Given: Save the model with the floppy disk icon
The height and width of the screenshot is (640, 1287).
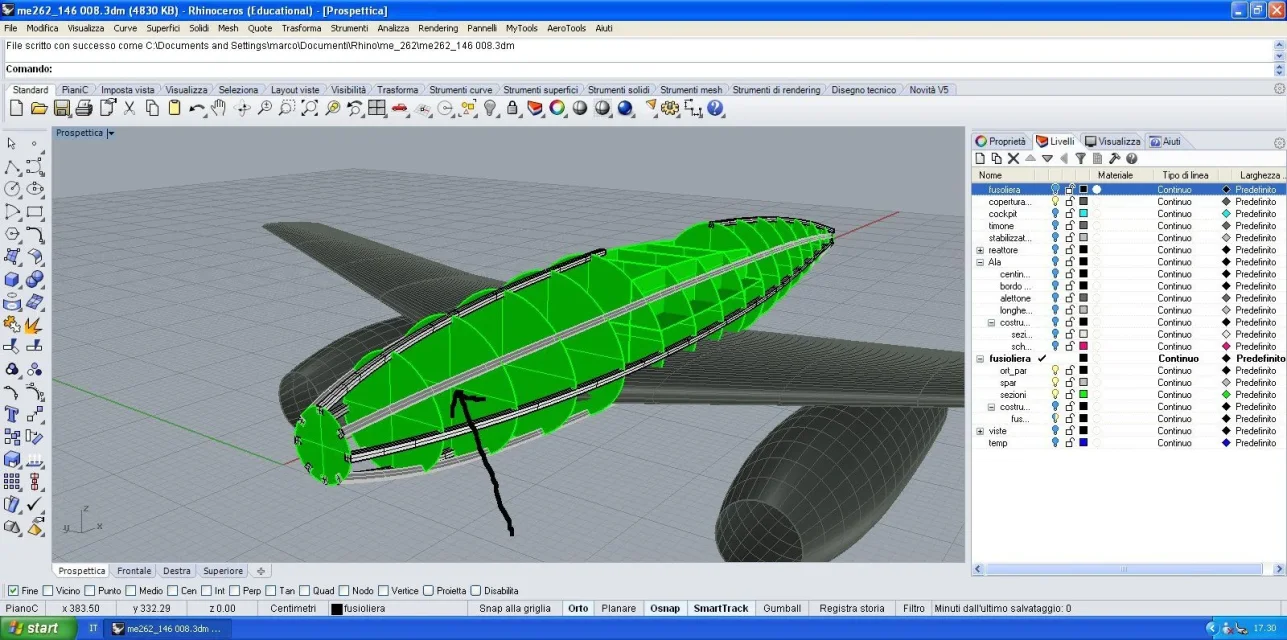Looking at the screenshot, I should [62, 108].
